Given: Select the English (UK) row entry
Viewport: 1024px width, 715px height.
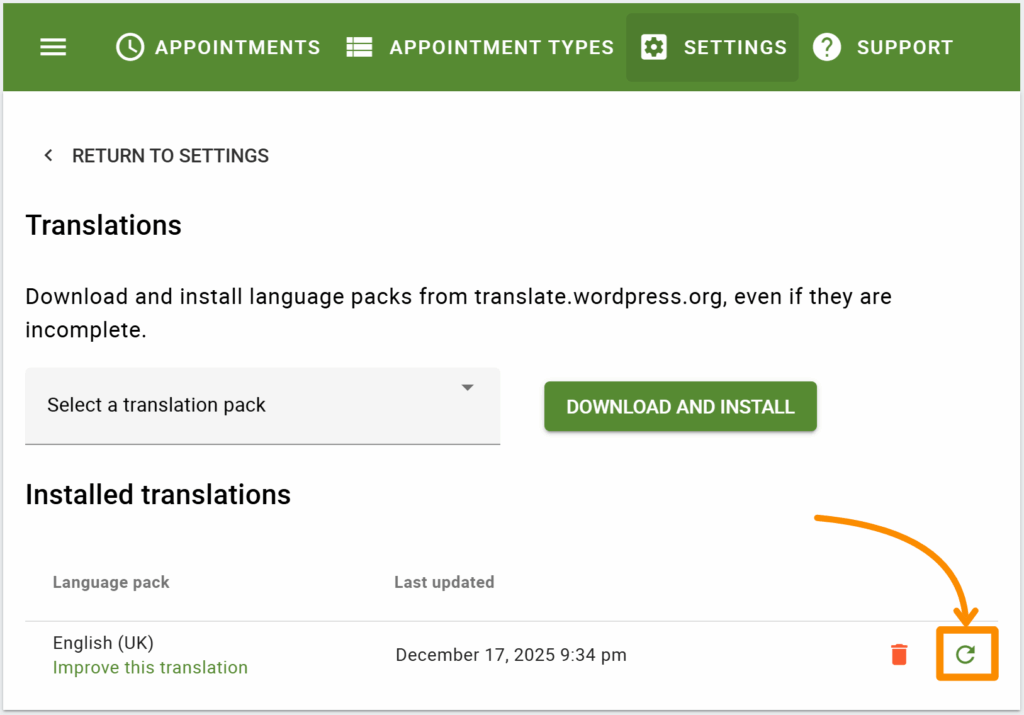Looking at the screenshot, I should point(103,643).
